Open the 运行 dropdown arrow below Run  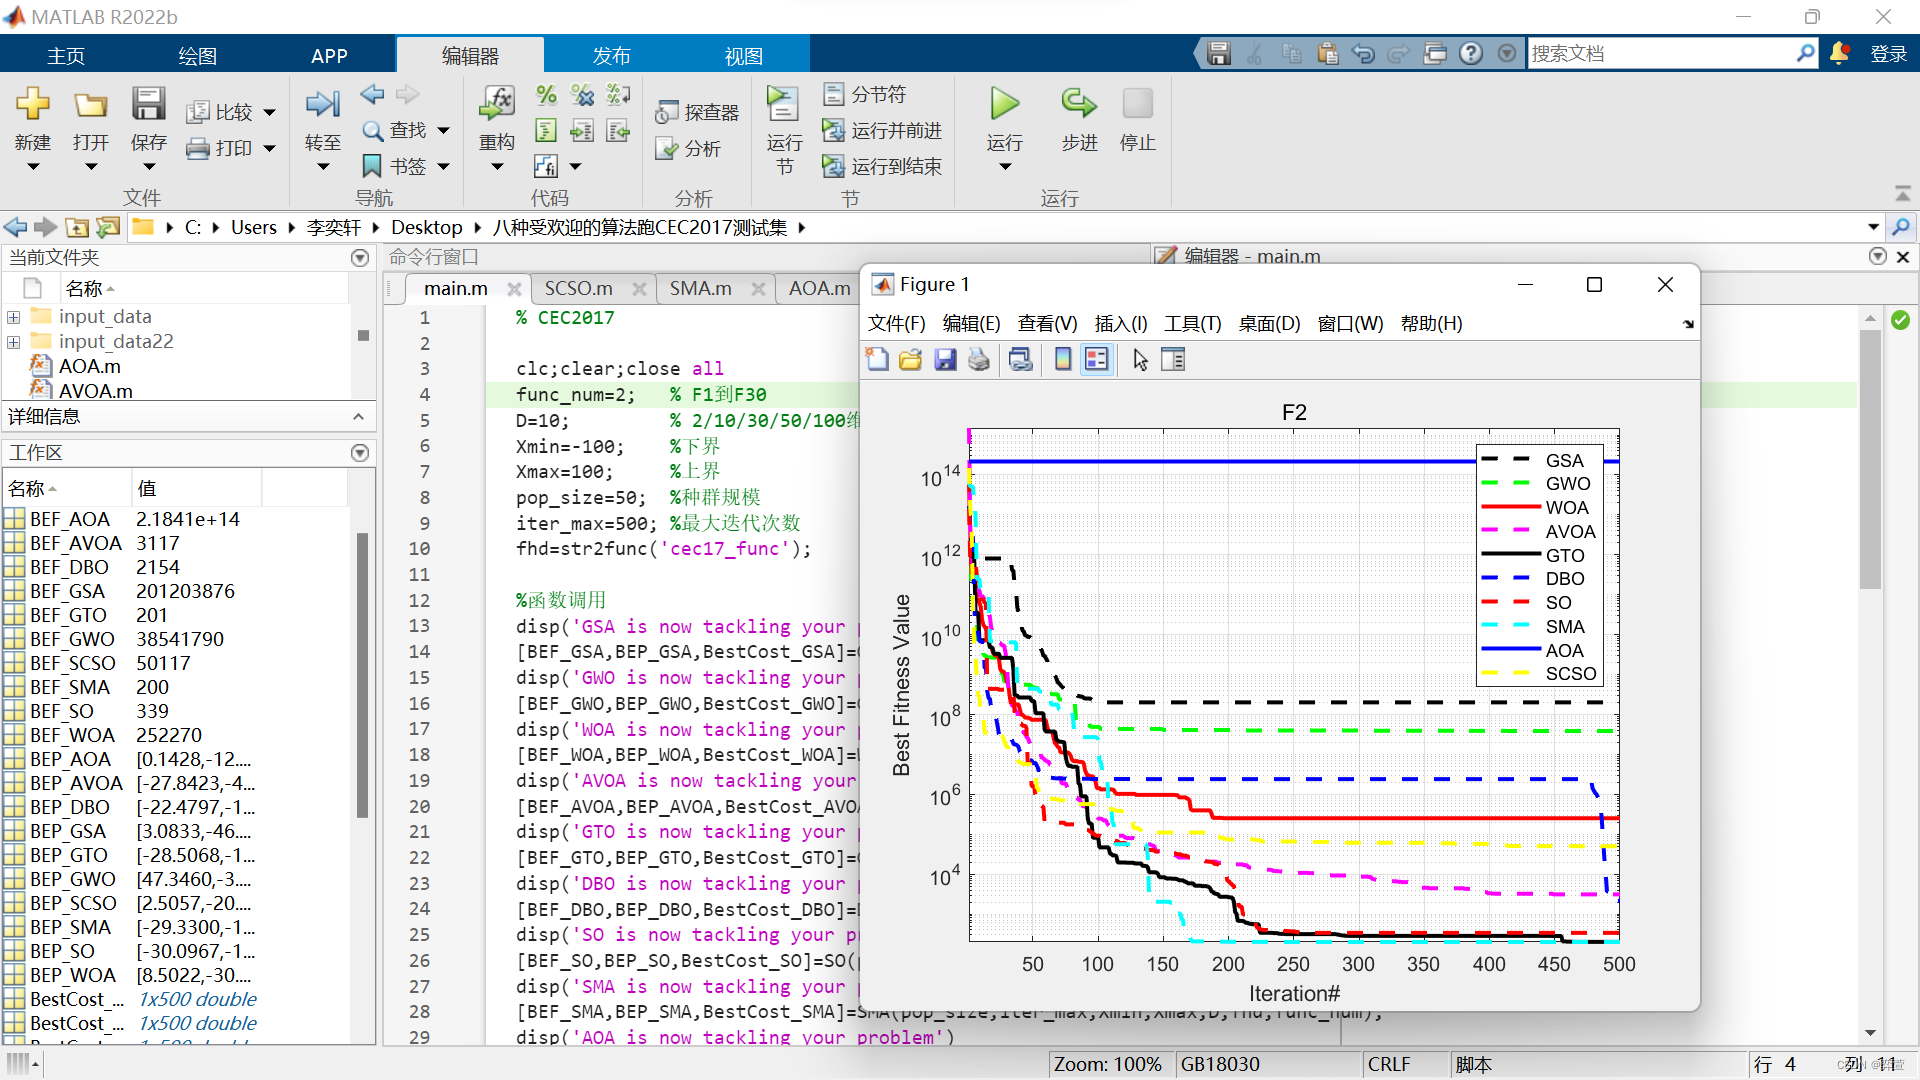(1005, 167)
